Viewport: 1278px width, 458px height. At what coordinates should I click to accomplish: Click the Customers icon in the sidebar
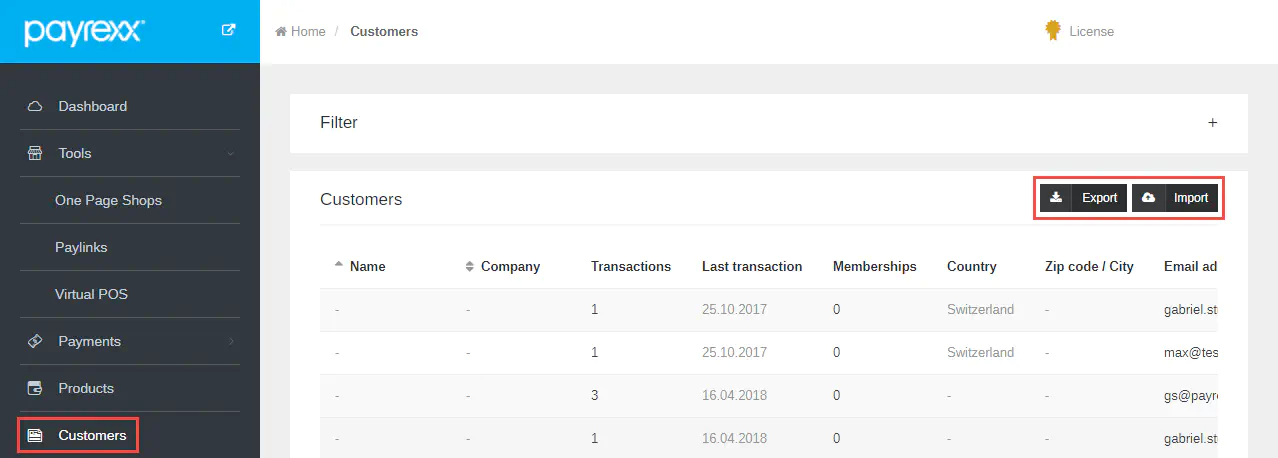point(35,435)
